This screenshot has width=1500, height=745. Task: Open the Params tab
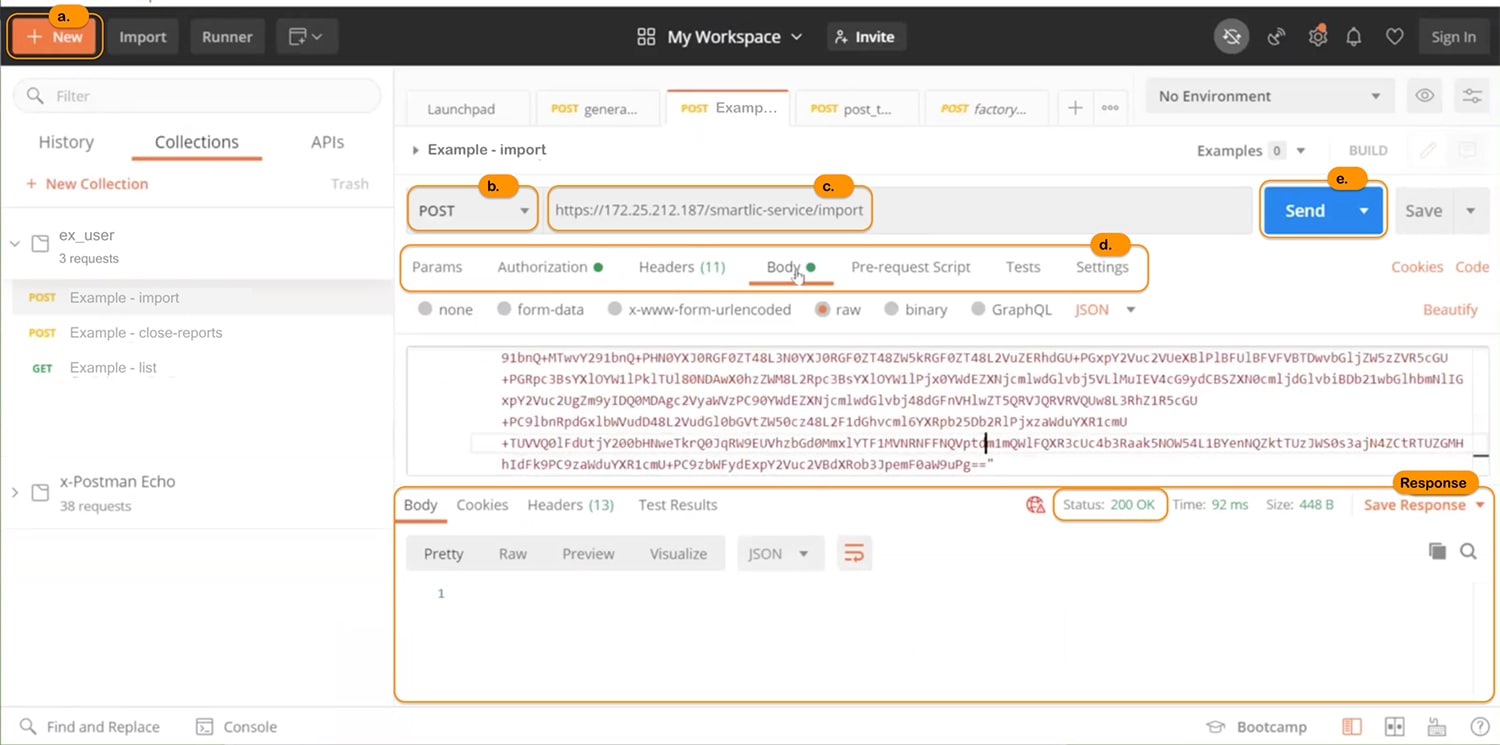tap(437, 267)
